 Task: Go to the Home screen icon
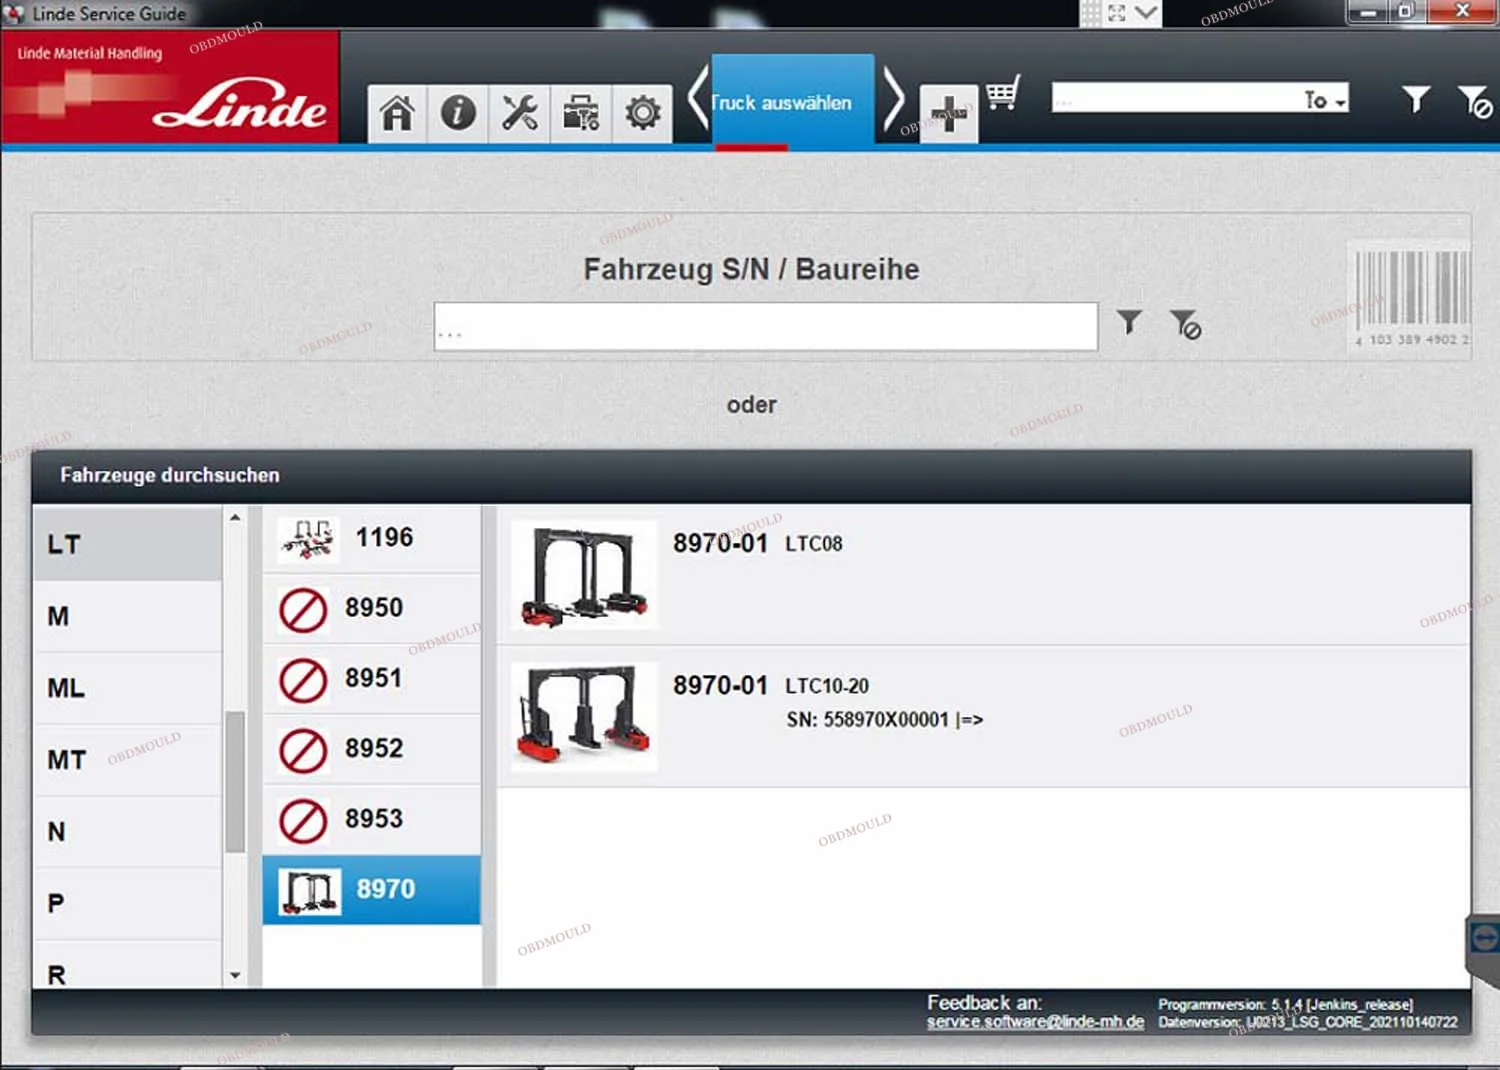[x=397, y=113]
